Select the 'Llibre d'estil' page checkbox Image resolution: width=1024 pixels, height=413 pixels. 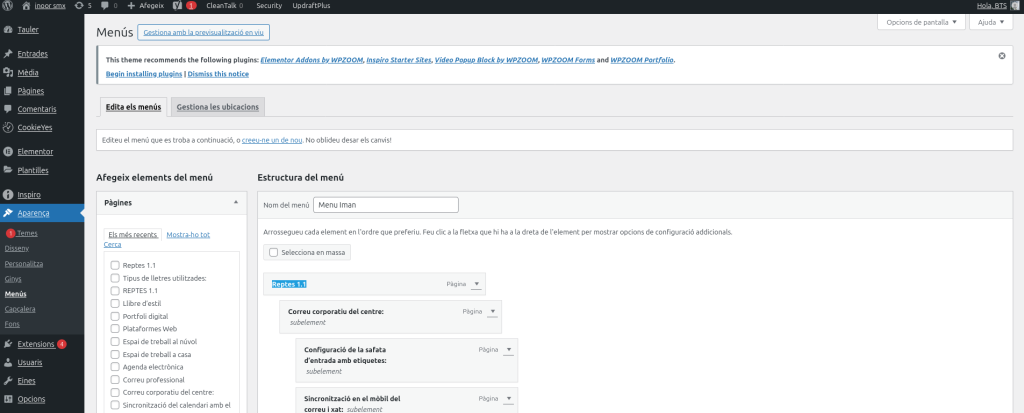point(115,303)
